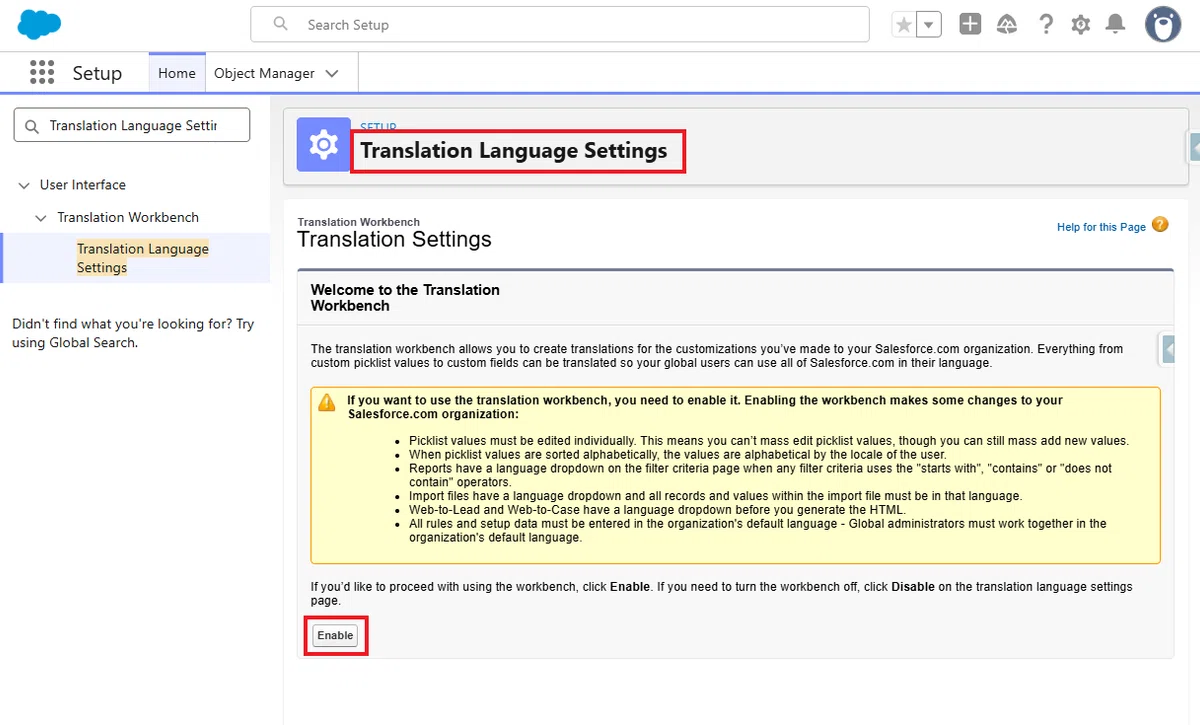
Task: Open the Object Manager tab
Action: 264,73
